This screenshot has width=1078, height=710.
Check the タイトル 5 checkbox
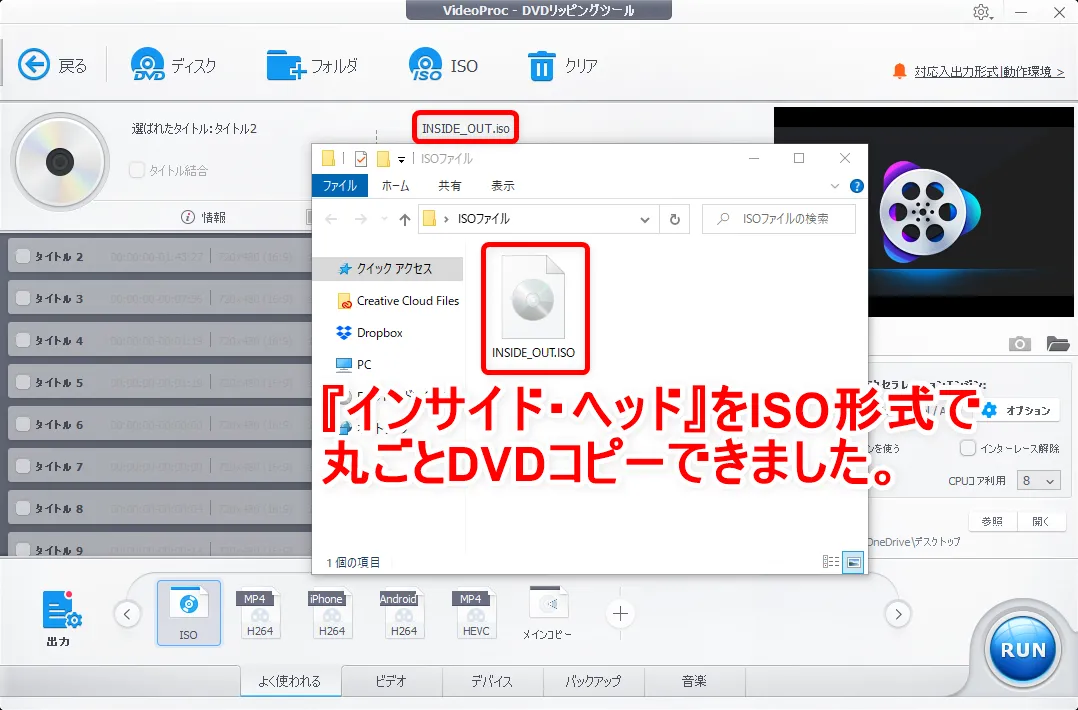point(23,382)
